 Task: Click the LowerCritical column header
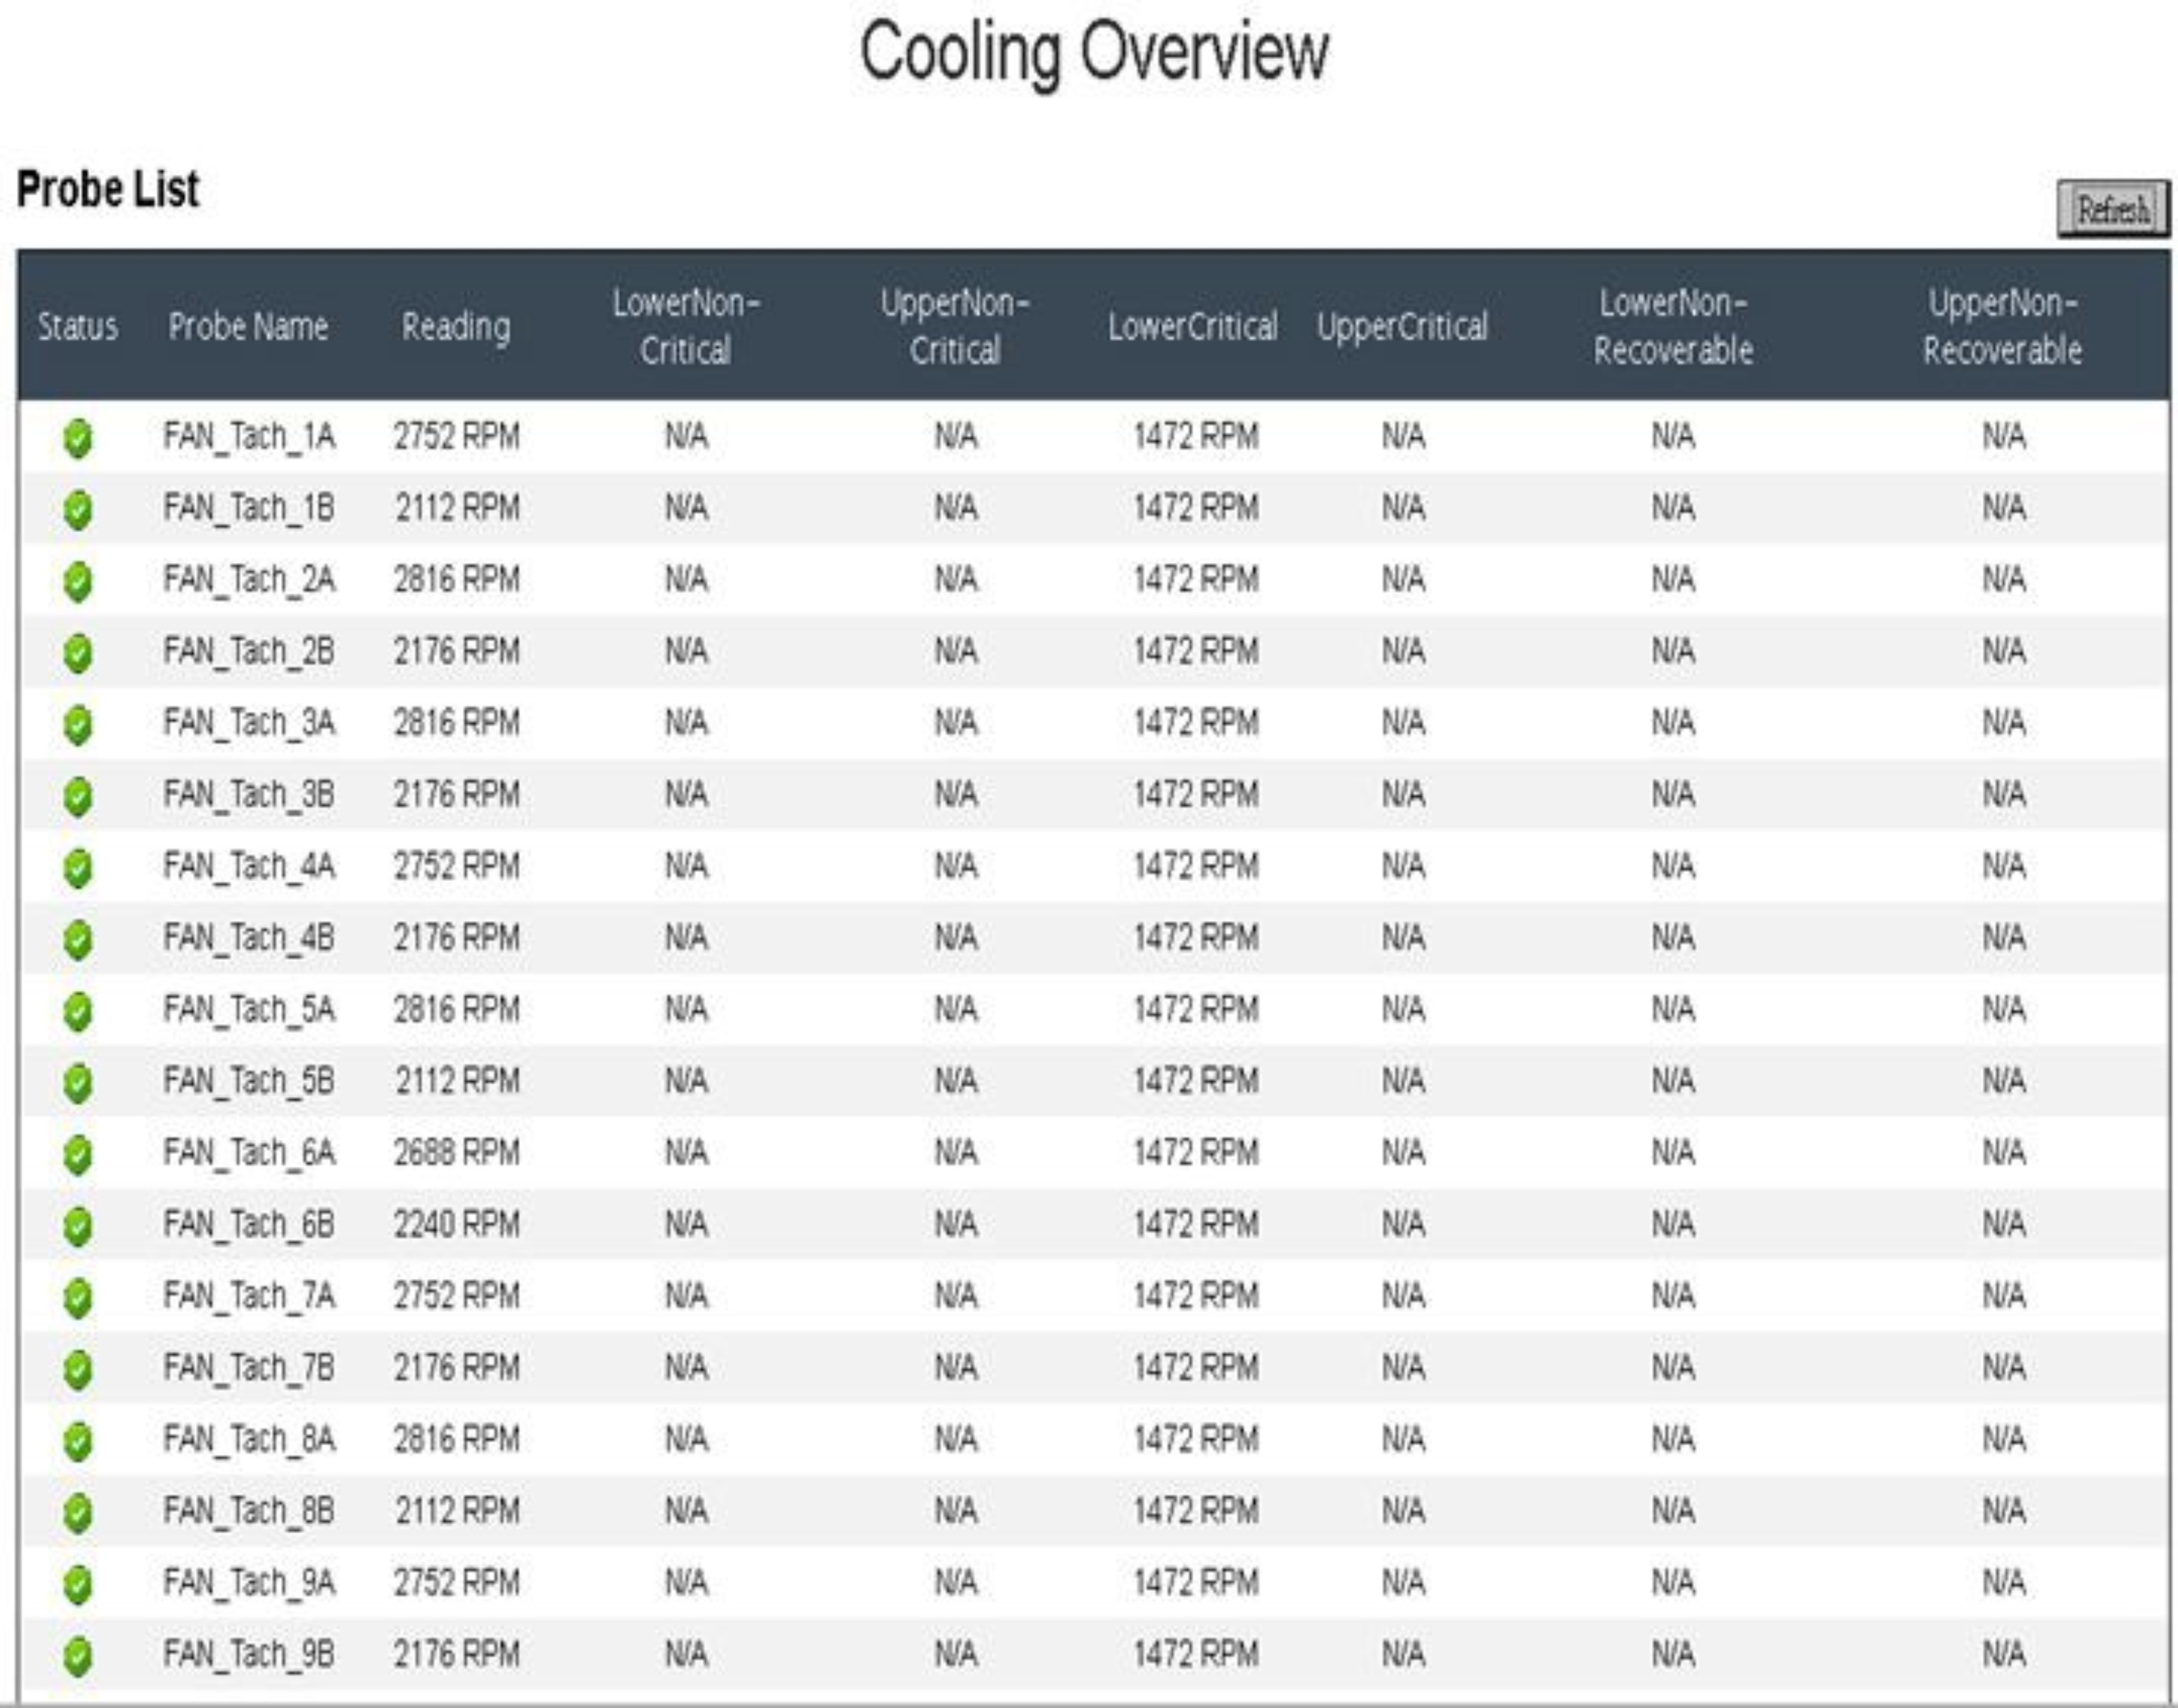pos(1192,327)
